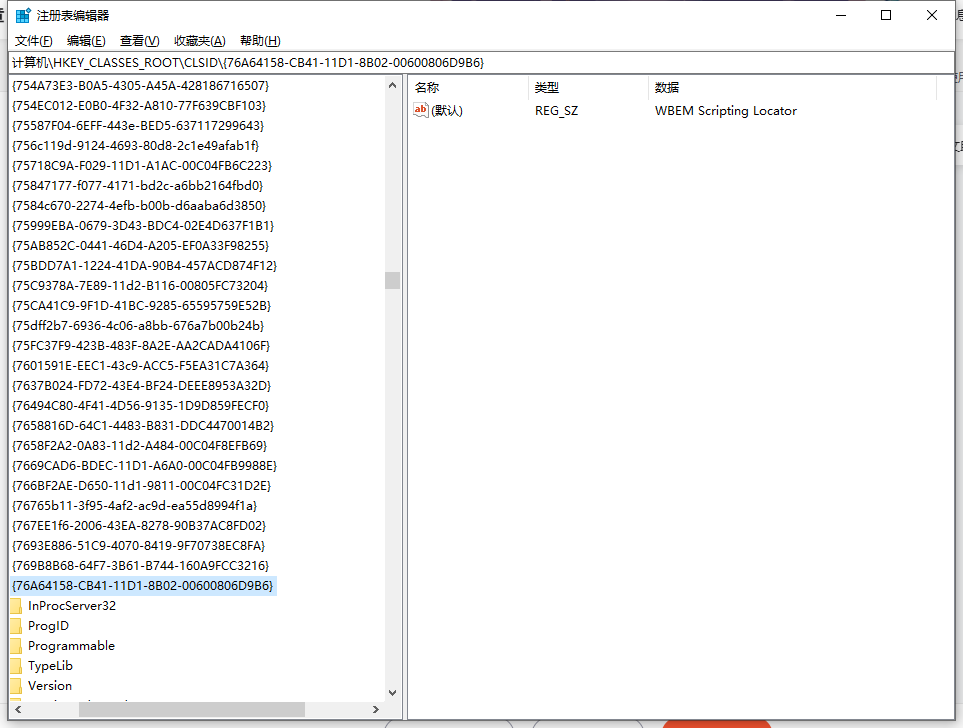The height and width of the screenshot is (728, 963).
Task: Select key {7658F2A2-0A83-11d2-A484-00C04F8EFB69}
Action: pyautogui.click(x=139, y=445)
